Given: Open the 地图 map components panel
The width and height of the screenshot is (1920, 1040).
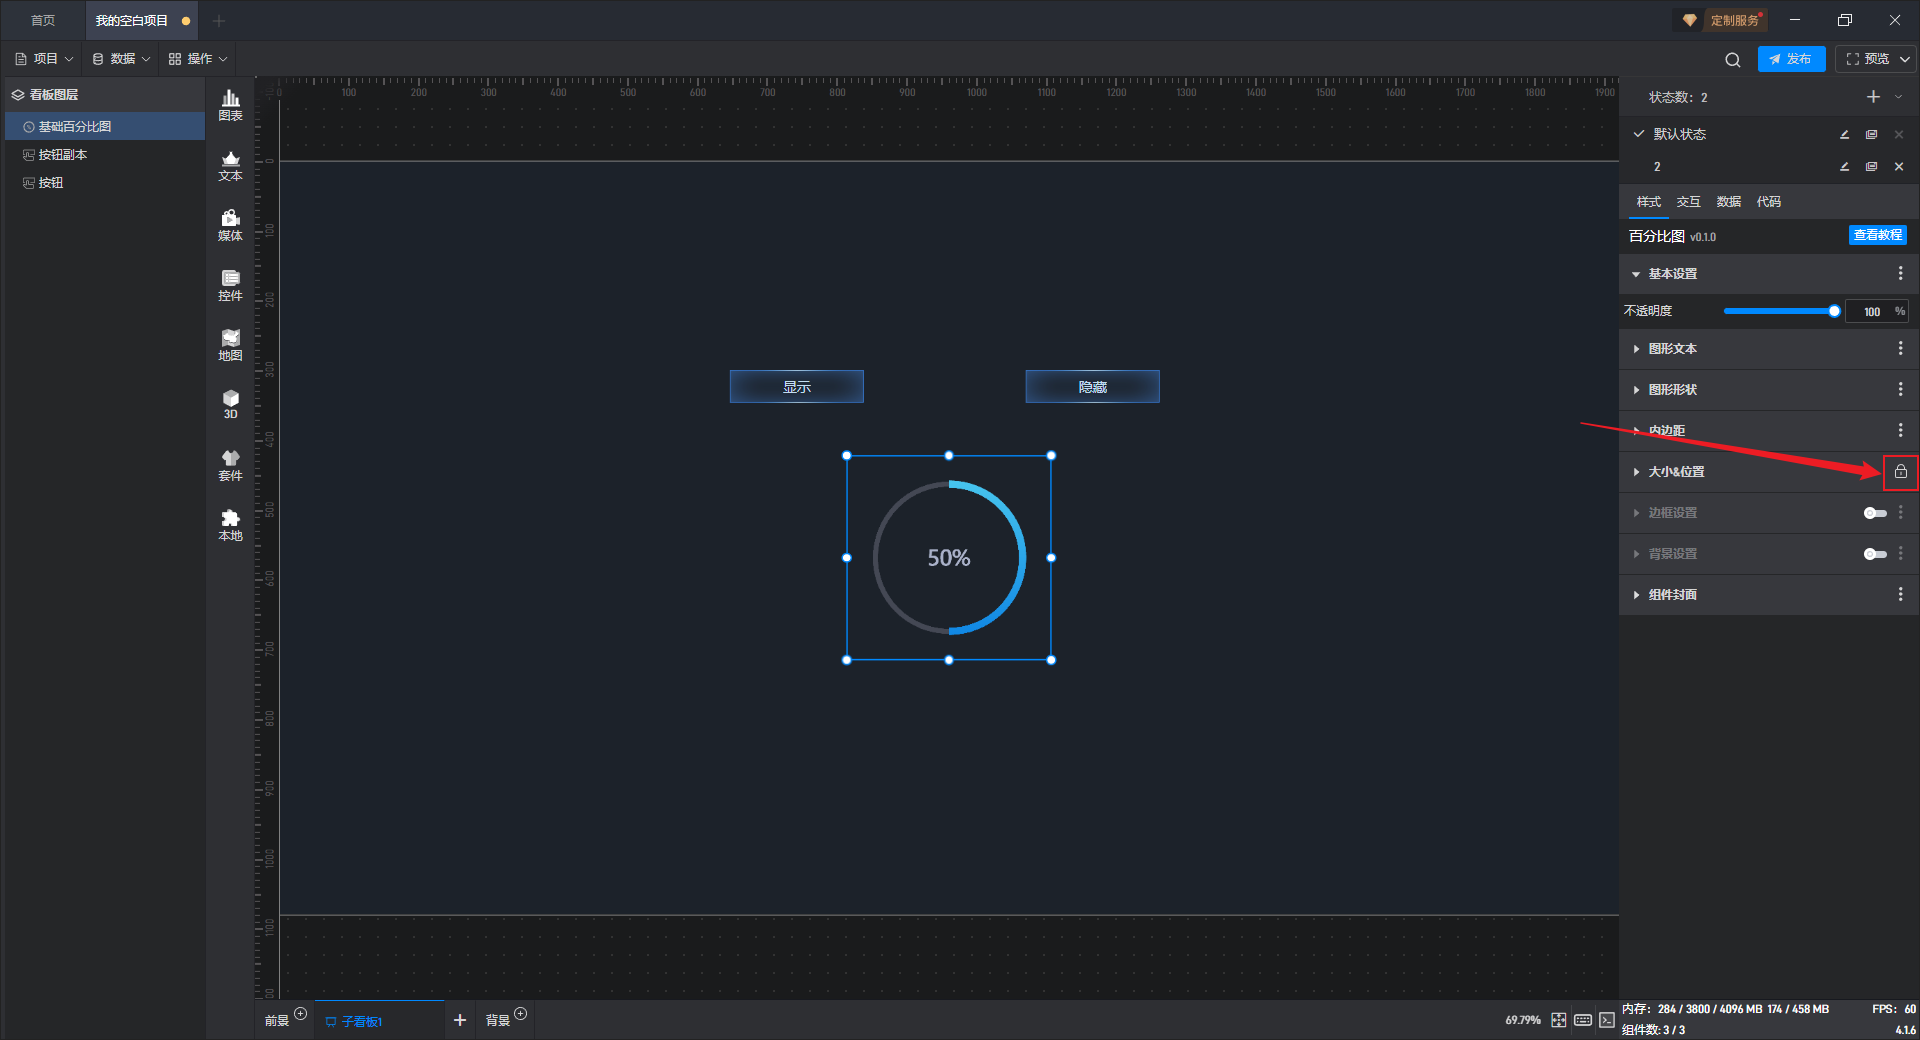Looking at the screenshot, I should [x=230, y=345].
